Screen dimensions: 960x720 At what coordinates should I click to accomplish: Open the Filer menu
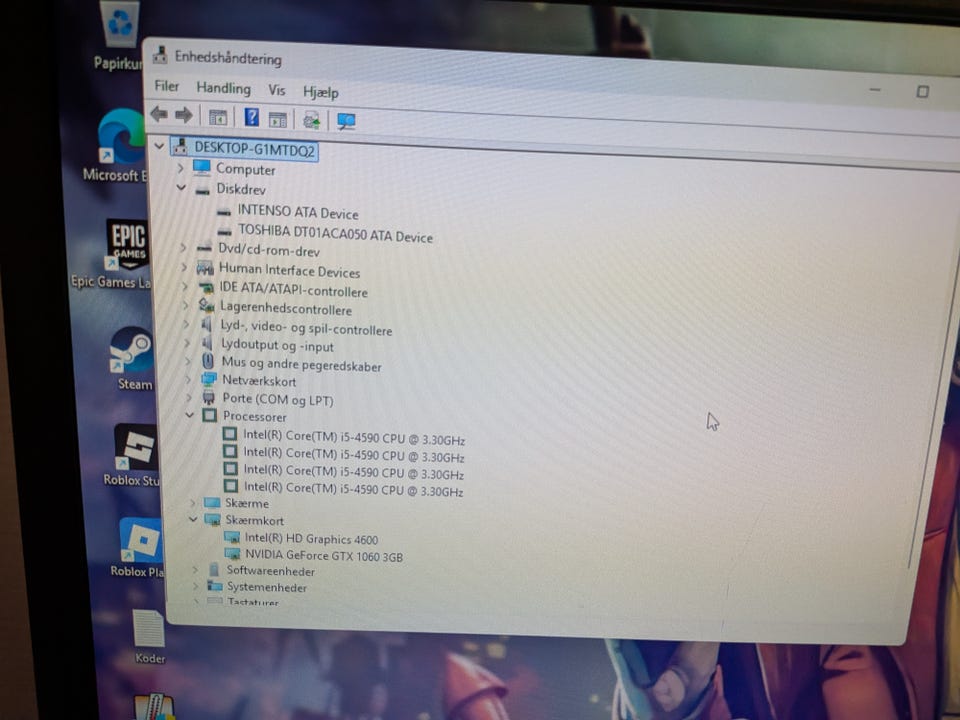pyautogui.click(x=167, y=86)
